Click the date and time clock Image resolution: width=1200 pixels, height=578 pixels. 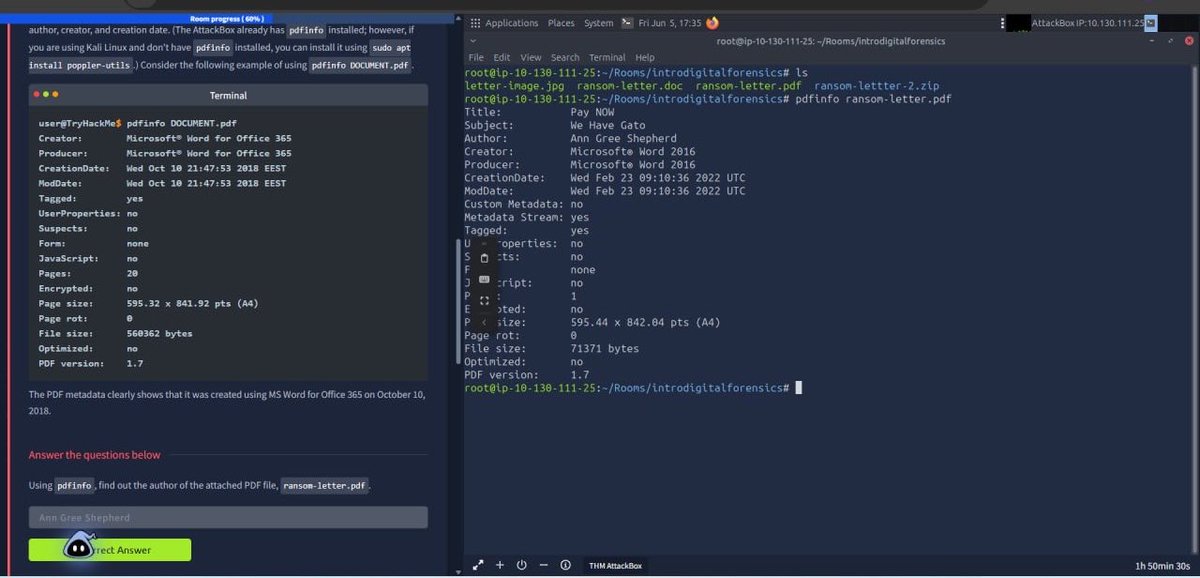669,23
